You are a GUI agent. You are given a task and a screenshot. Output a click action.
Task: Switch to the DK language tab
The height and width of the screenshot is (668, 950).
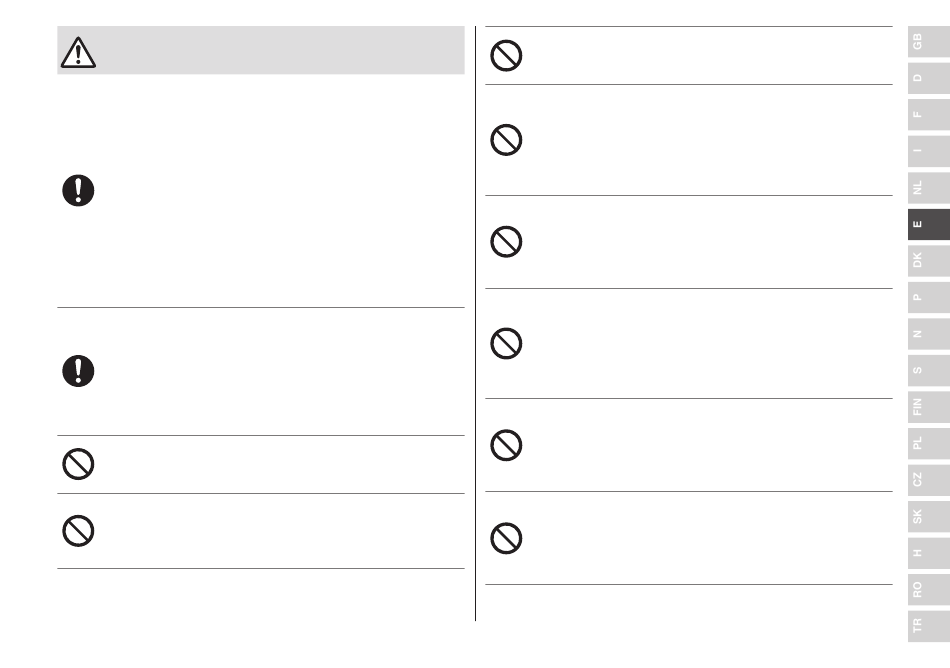[x=929, y=260]
